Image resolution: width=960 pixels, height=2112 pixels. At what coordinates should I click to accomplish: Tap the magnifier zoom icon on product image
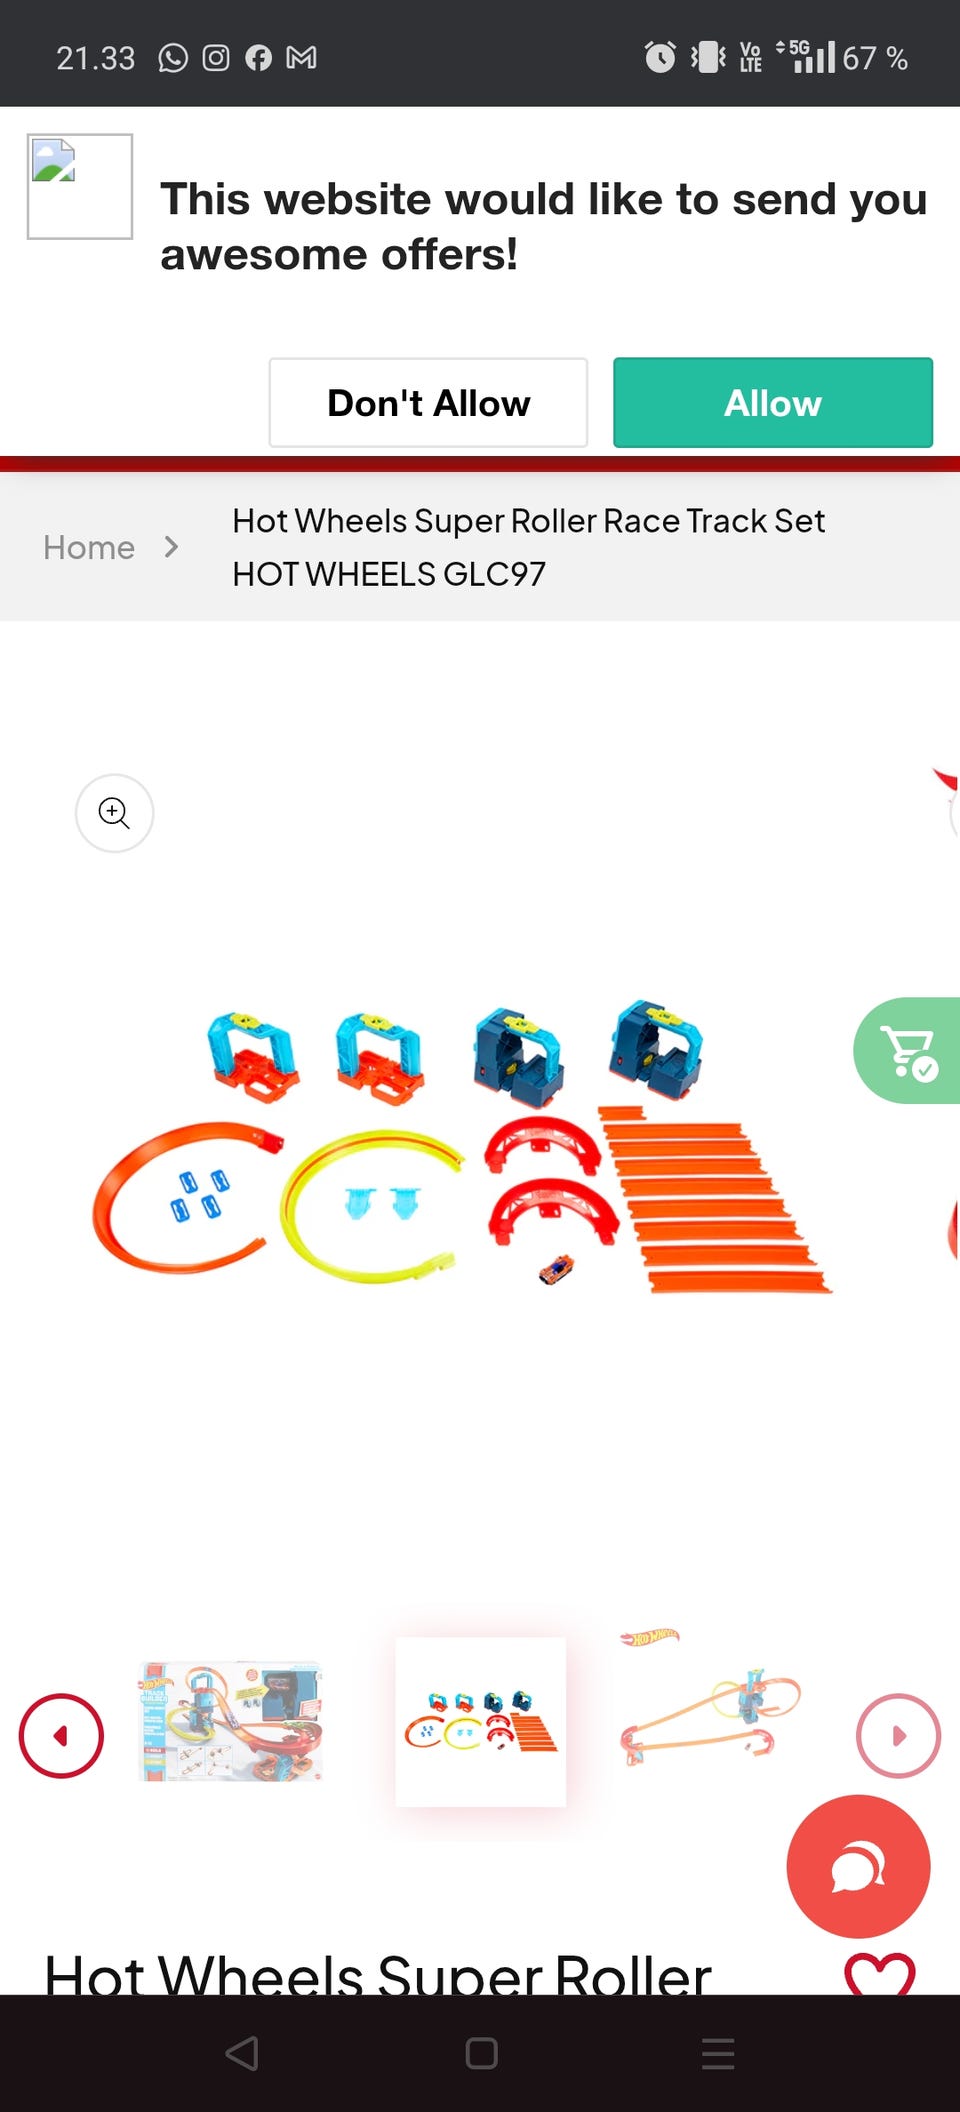pos(114,813)
